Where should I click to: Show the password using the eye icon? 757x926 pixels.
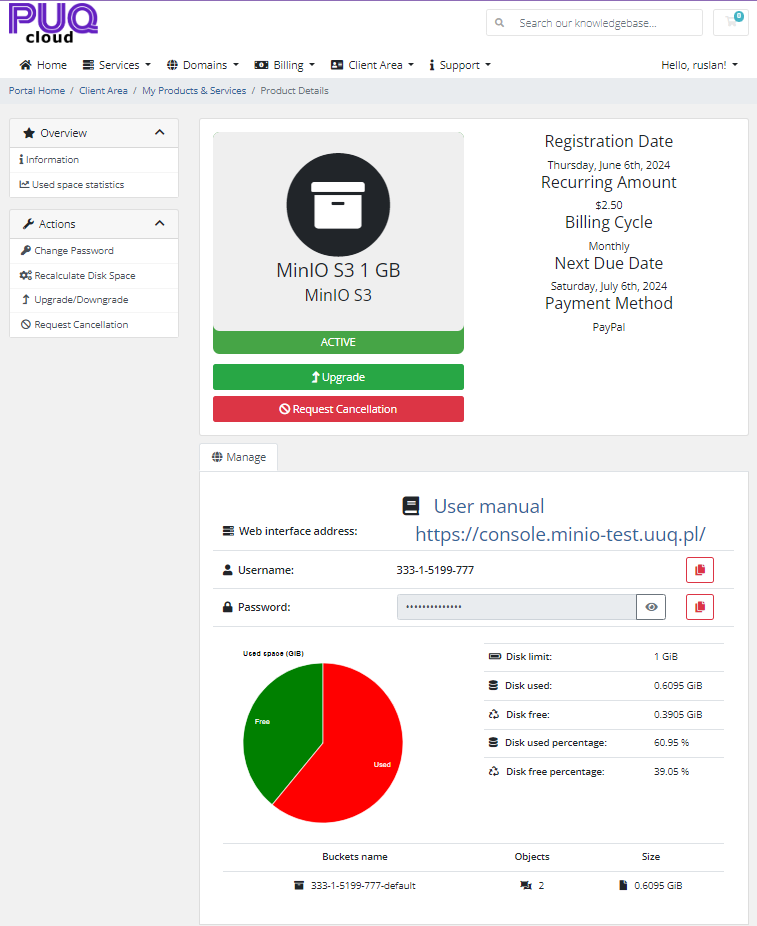[651, 607]
